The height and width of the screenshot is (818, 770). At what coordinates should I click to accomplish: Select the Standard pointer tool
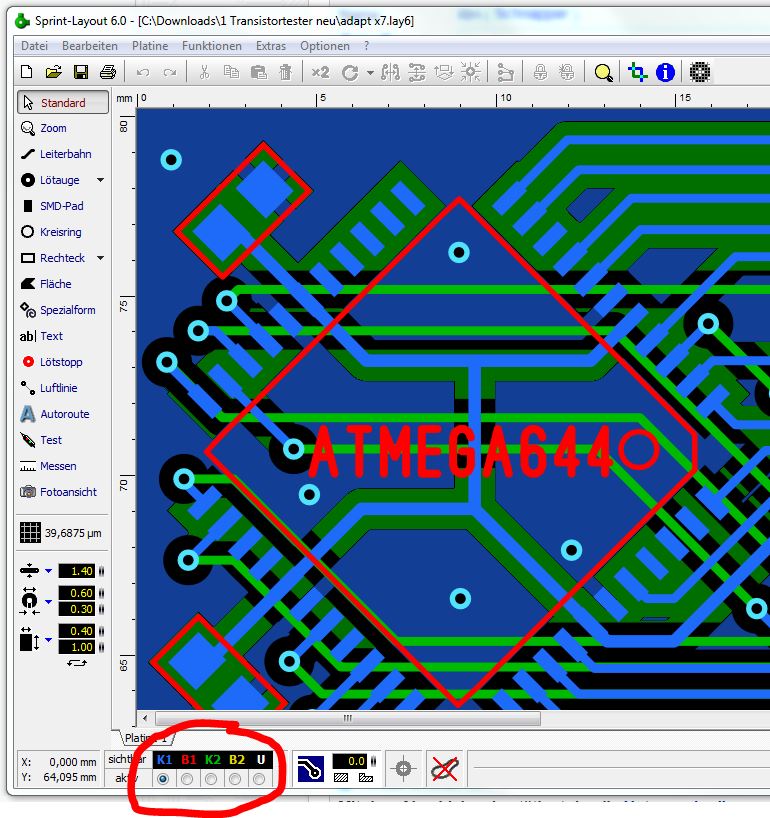(63, 103)
